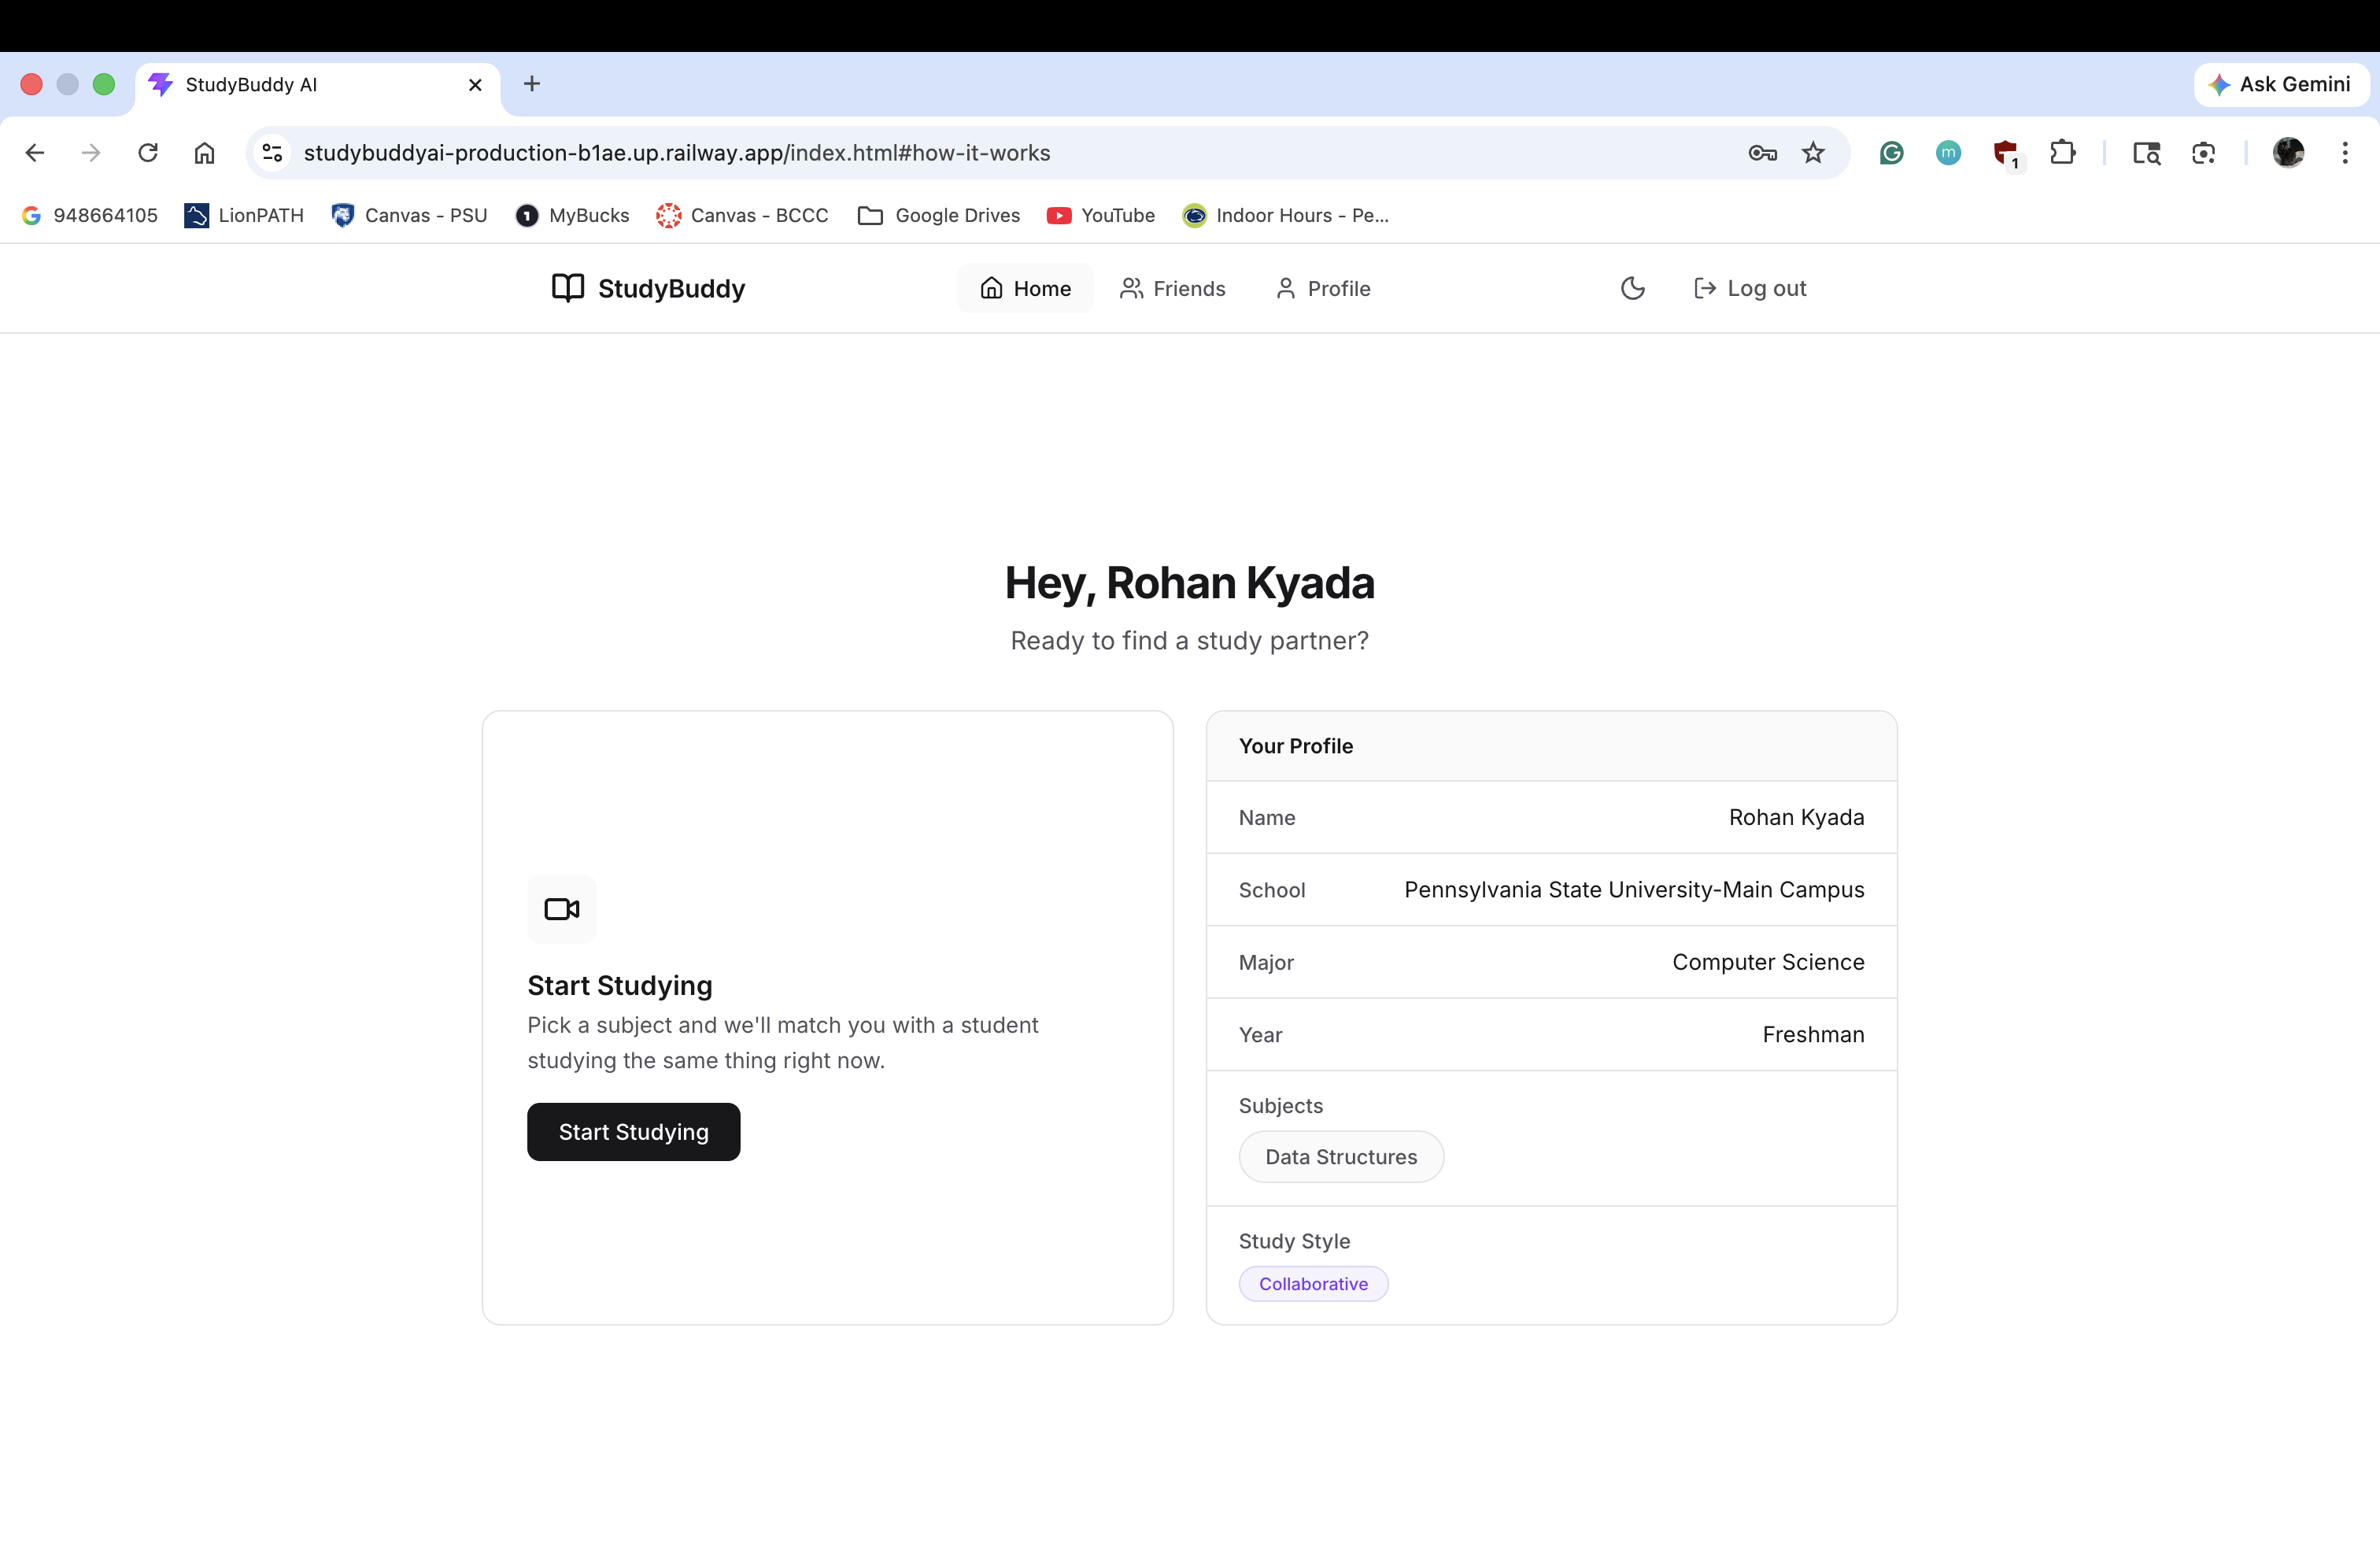Reload the page with the refresh icon
Screen dimensions: 2380x1546
(148, 153)
